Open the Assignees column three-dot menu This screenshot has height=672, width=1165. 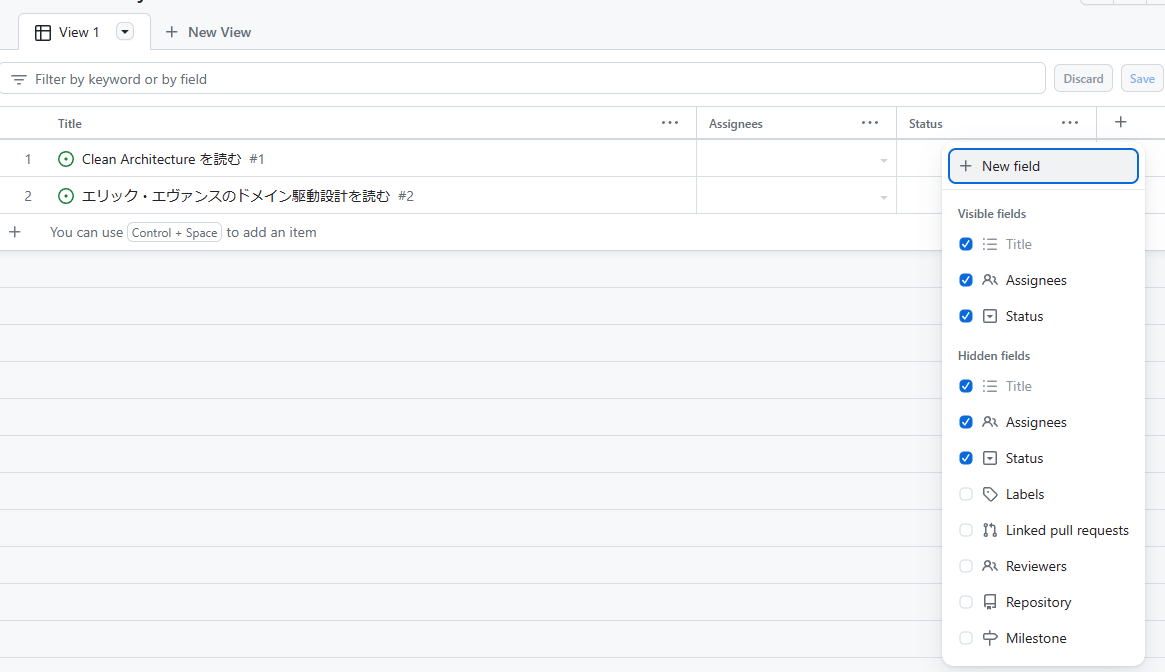(x=870, y=123)
